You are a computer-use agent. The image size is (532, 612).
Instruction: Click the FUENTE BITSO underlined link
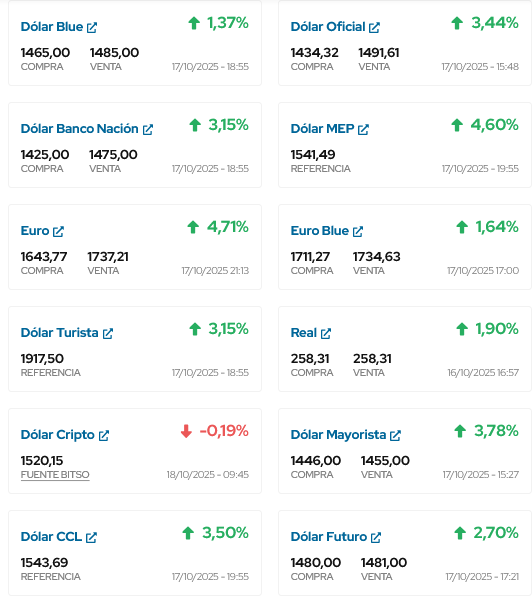[x=55, y=475]
